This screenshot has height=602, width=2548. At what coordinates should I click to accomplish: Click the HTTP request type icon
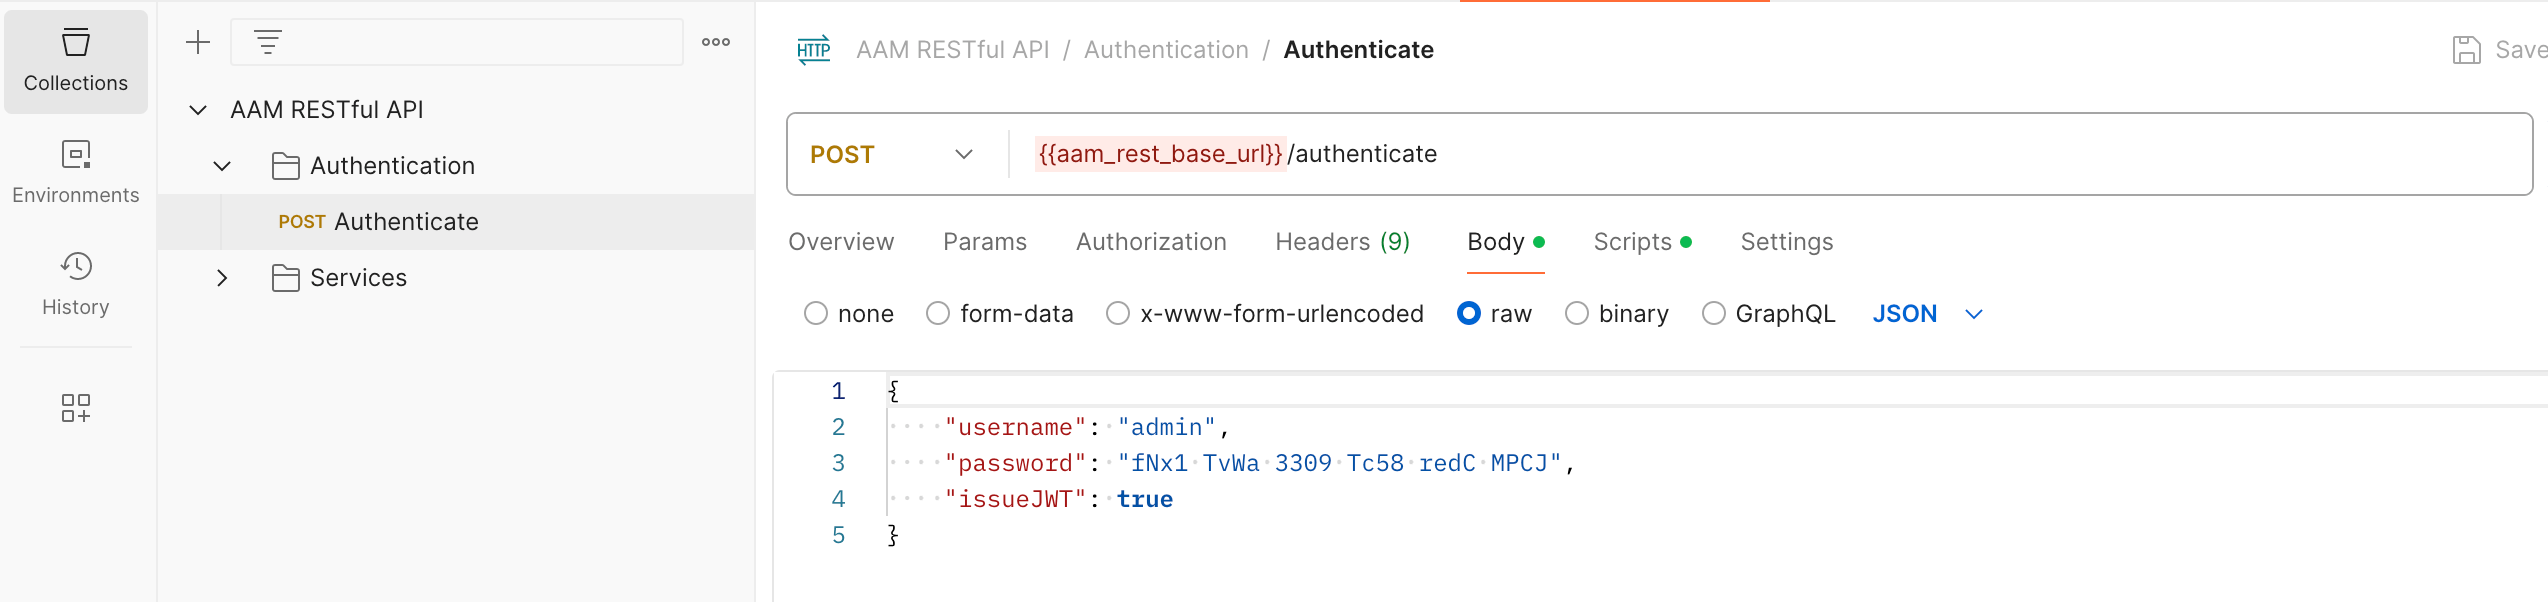814,50
